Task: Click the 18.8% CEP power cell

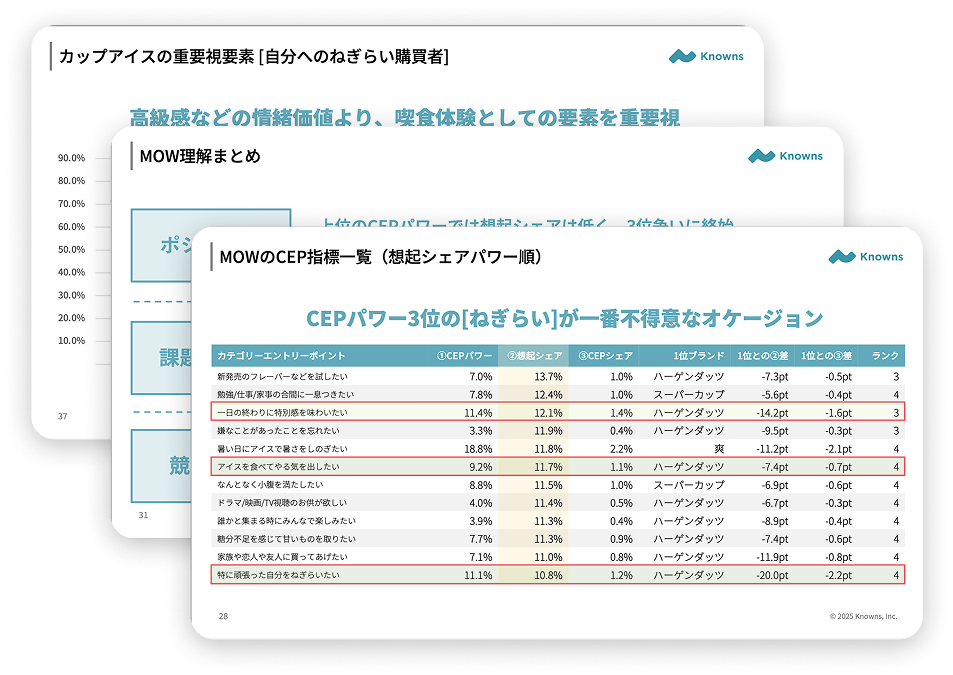Action: click(x=478, y=449)
